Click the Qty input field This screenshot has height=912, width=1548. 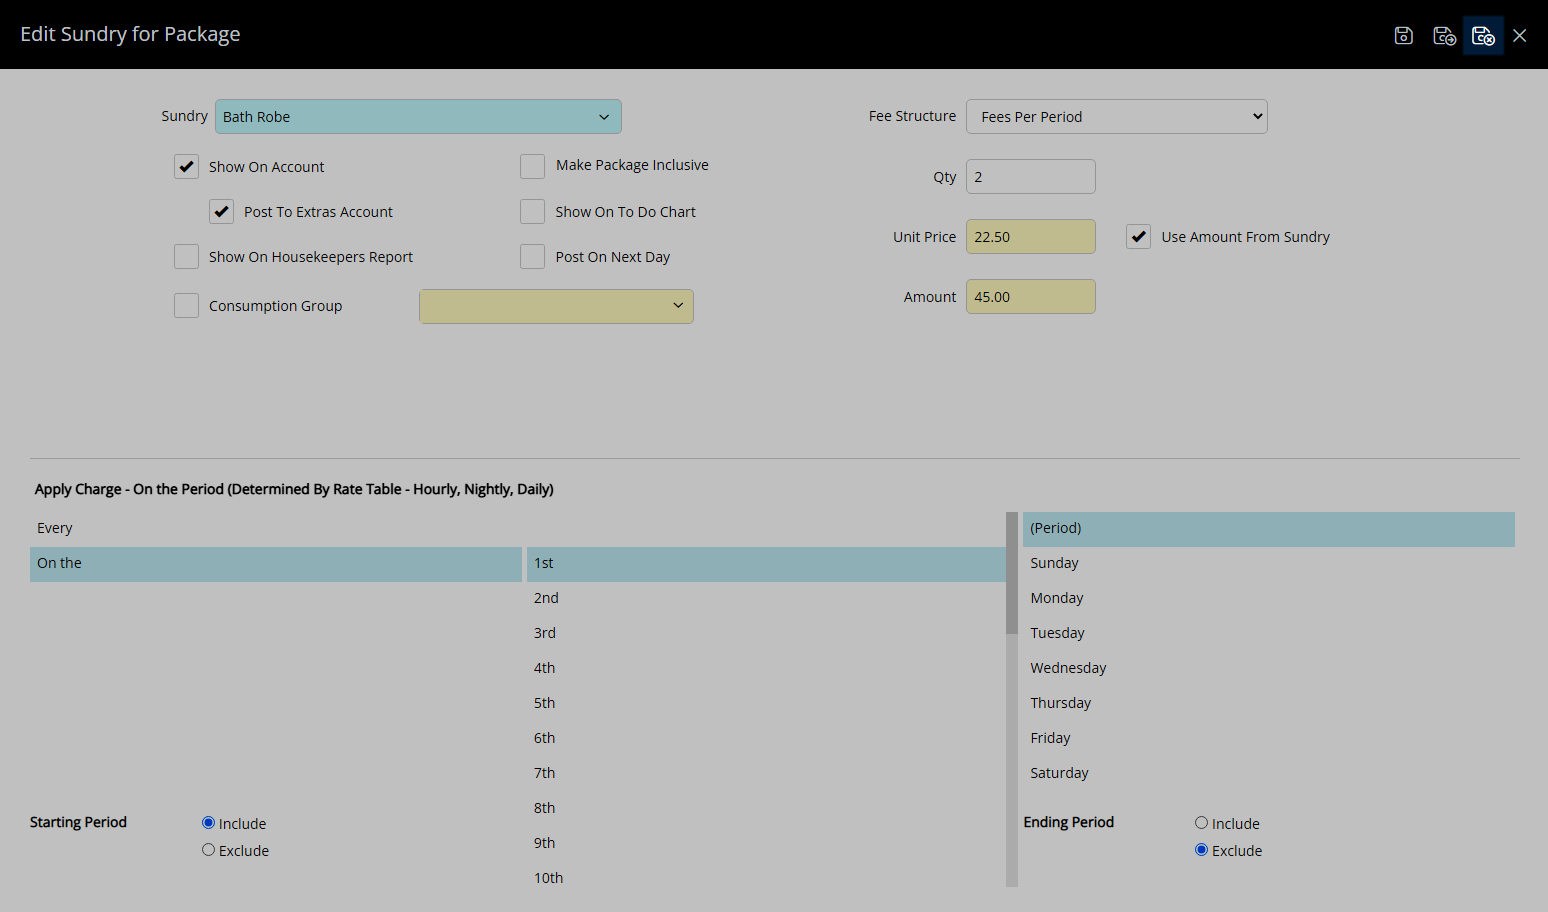(x=1031, y=176)
